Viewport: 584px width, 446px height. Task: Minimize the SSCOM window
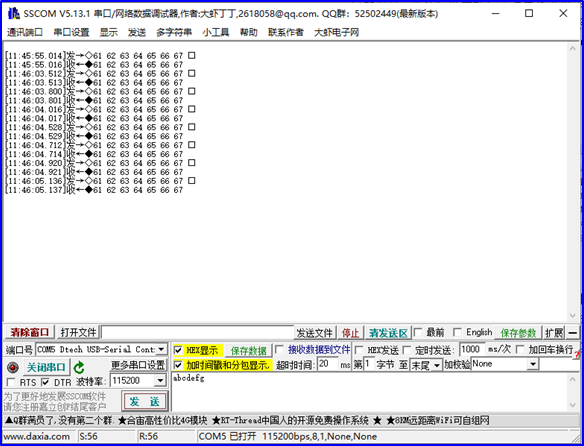[x=495, y=13]
